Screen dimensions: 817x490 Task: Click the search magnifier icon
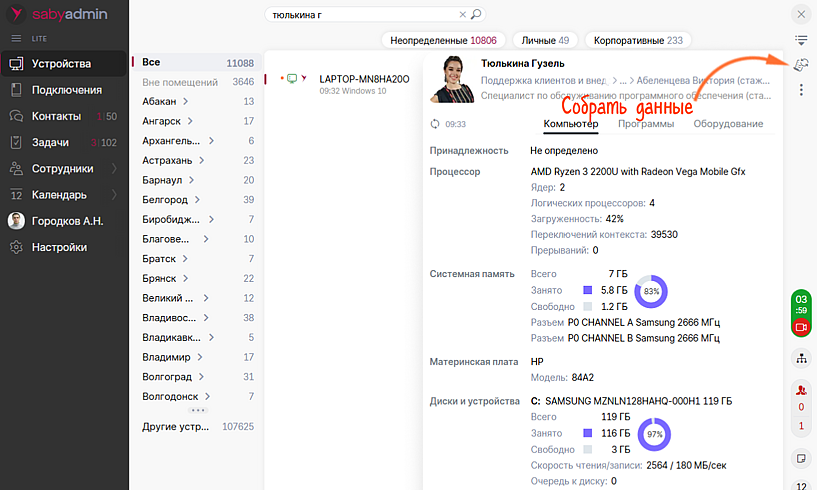(x=477, y=15)
